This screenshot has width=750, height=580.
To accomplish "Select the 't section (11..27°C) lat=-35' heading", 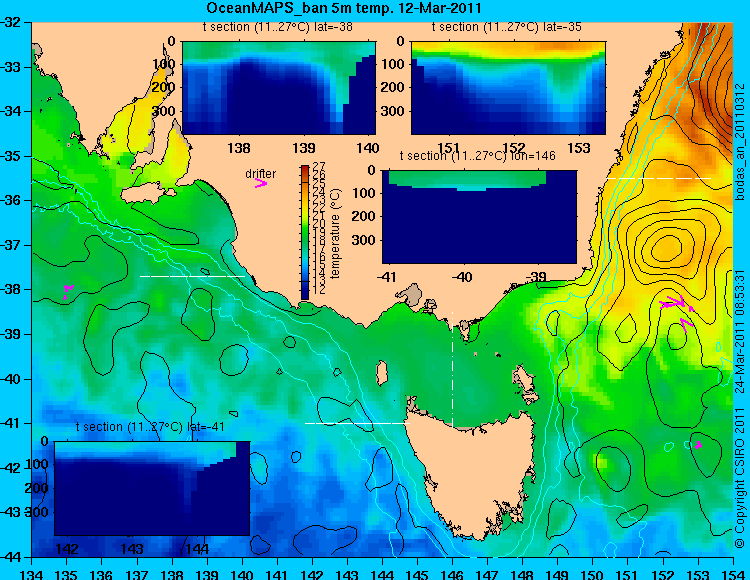I will (x=507, y=27).
